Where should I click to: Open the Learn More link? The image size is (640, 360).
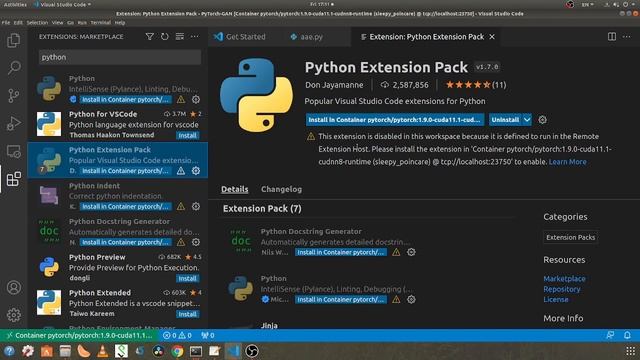coord(567,162)
